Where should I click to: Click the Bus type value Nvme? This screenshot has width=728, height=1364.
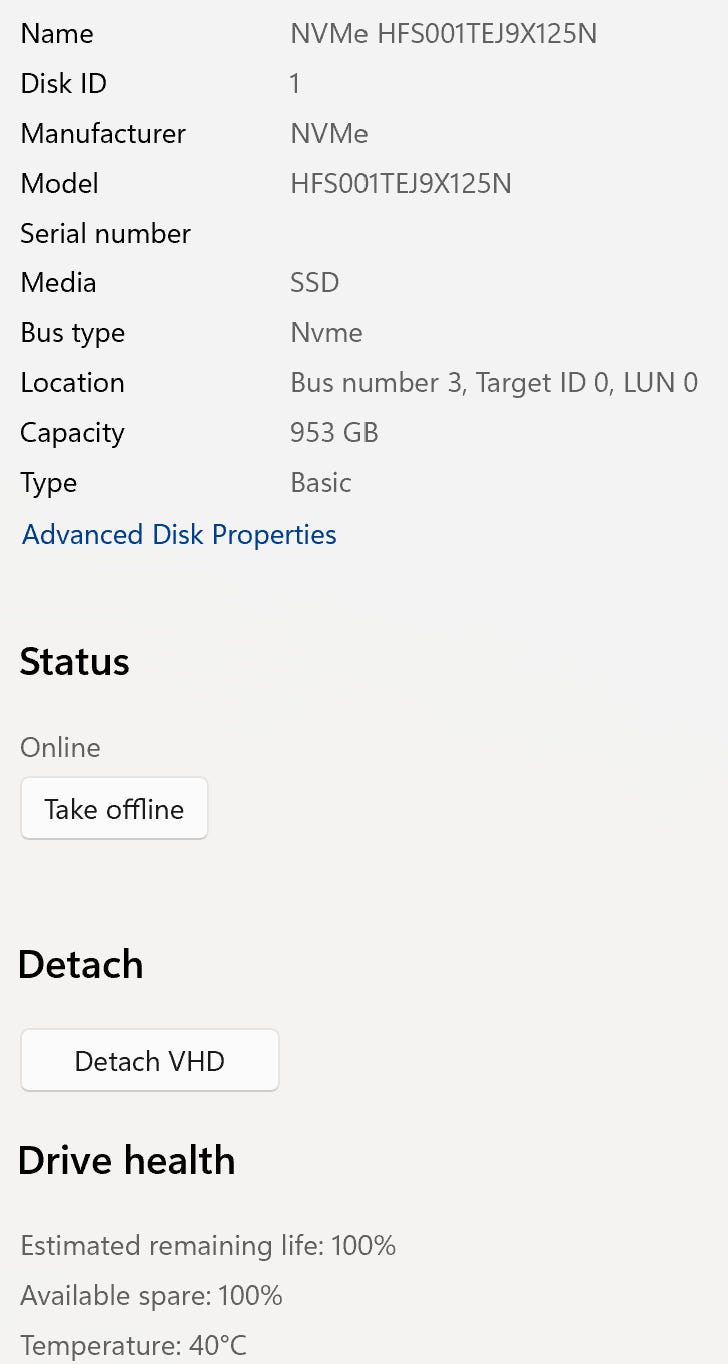(326, 333)
